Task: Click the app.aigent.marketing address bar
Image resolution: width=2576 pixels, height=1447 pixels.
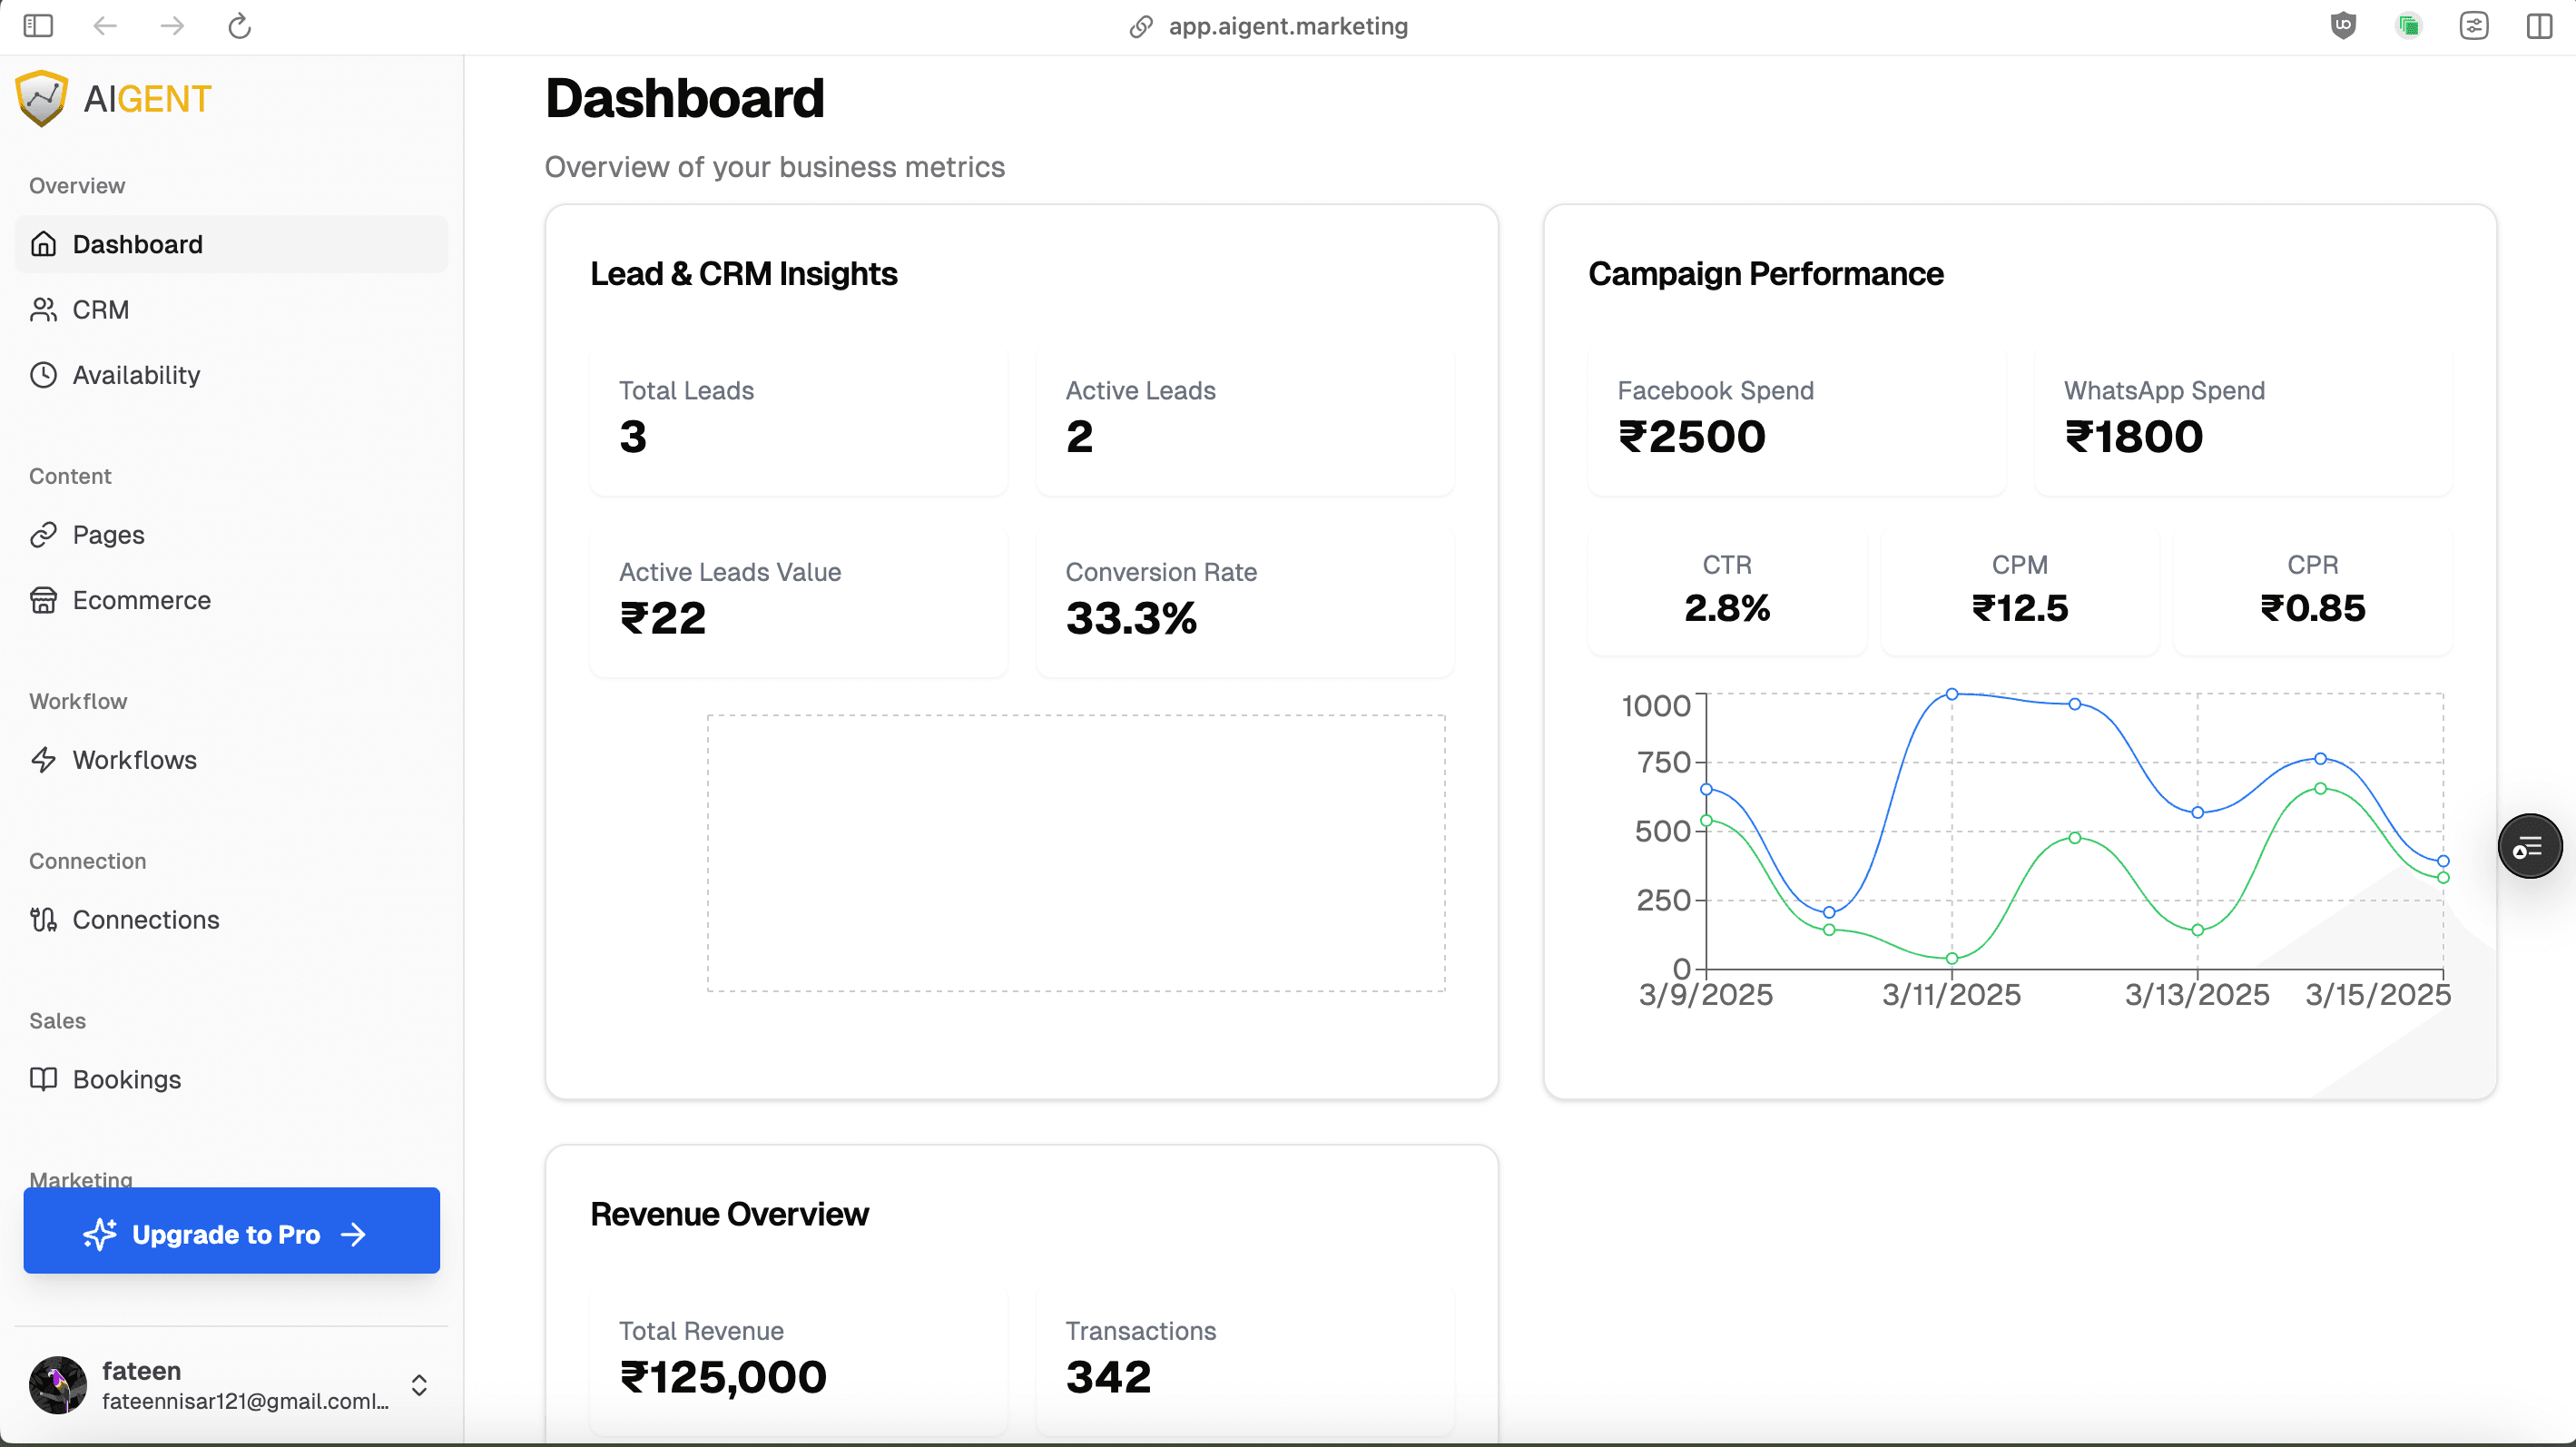Action: [x=1287, y=26]
